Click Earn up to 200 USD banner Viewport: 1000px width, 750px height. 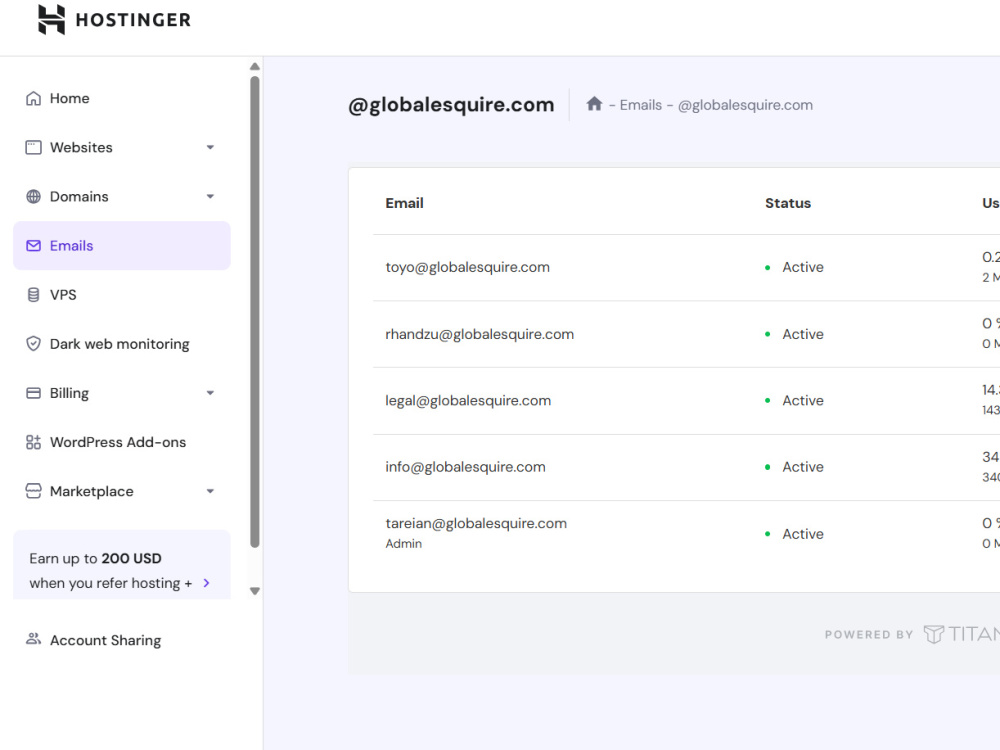point(122,564)
